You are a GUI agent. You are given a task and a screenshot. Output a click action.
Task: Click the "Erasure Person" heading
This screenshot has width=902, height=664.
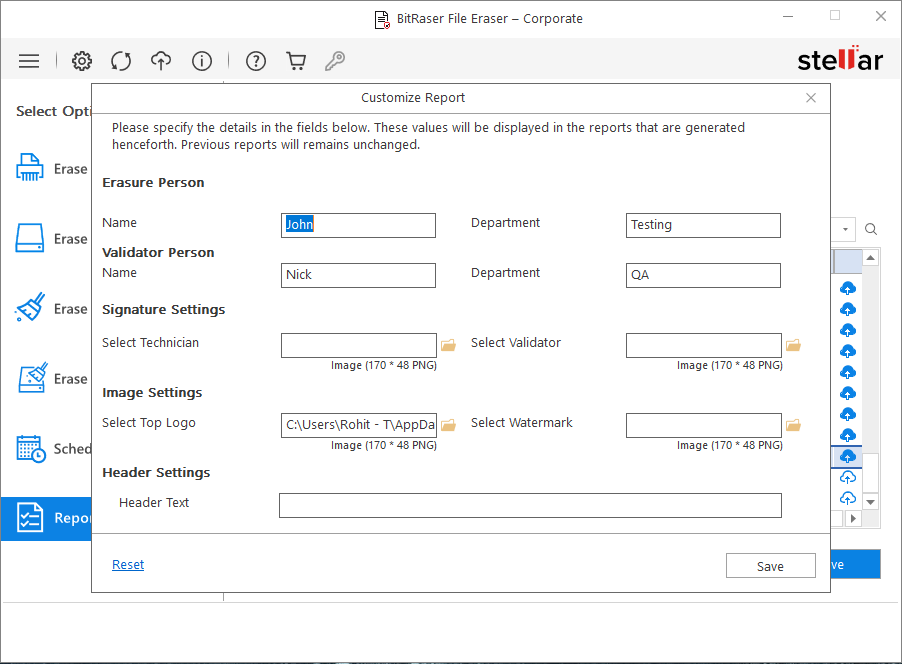(153, 183)
